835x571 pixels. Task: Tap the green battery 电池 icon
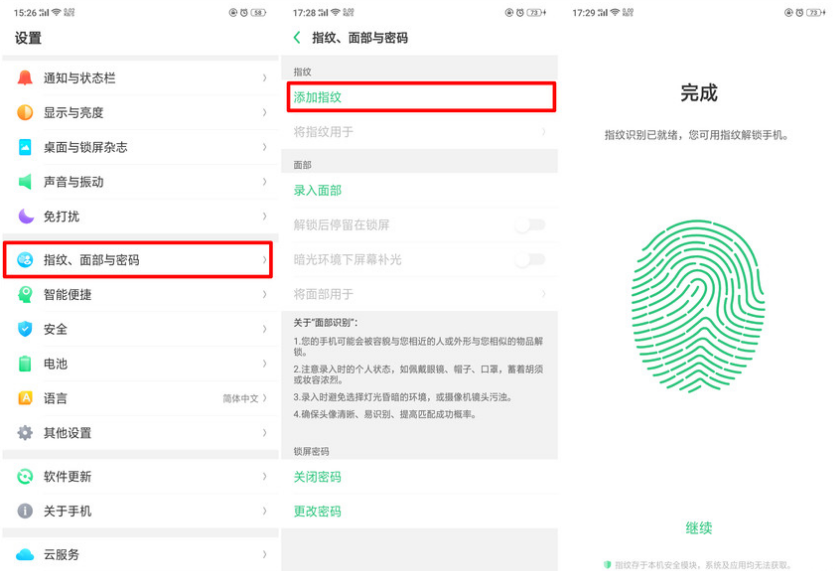click(x=25, y=364)
